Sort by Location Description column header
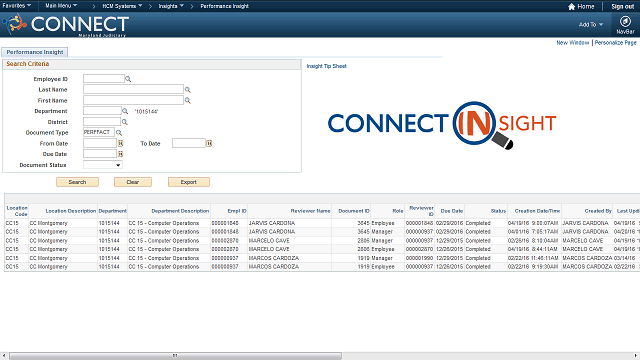This screenshot has width=640, height=360. click(x=71, y=211)
